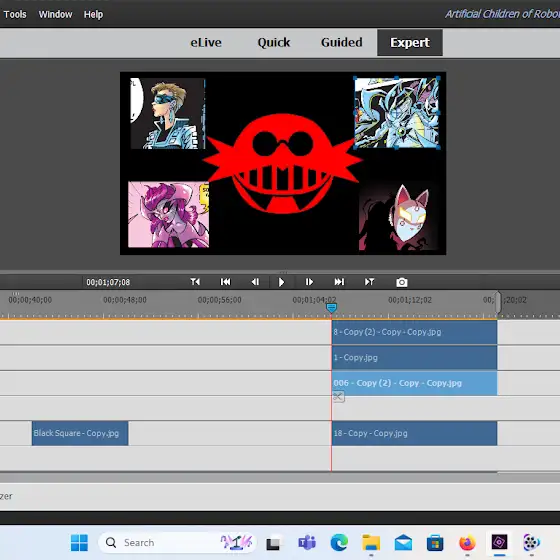Select the 1 - Copy.jpg clip
This screenshot has width=560, height=560.
click(414, 358)
